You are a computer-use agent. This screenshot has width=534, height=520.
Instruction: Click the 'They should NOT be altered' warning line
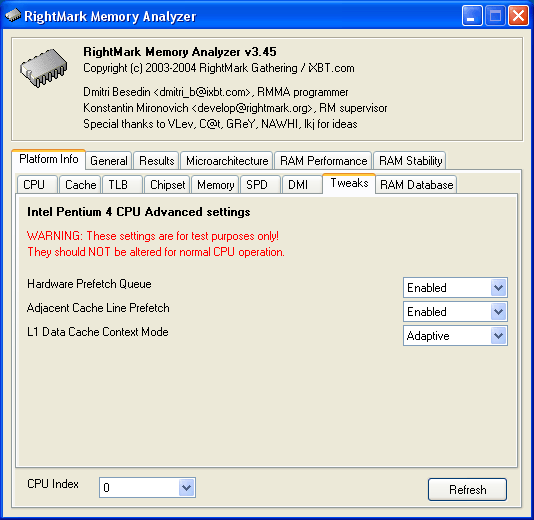click(156, 252)
